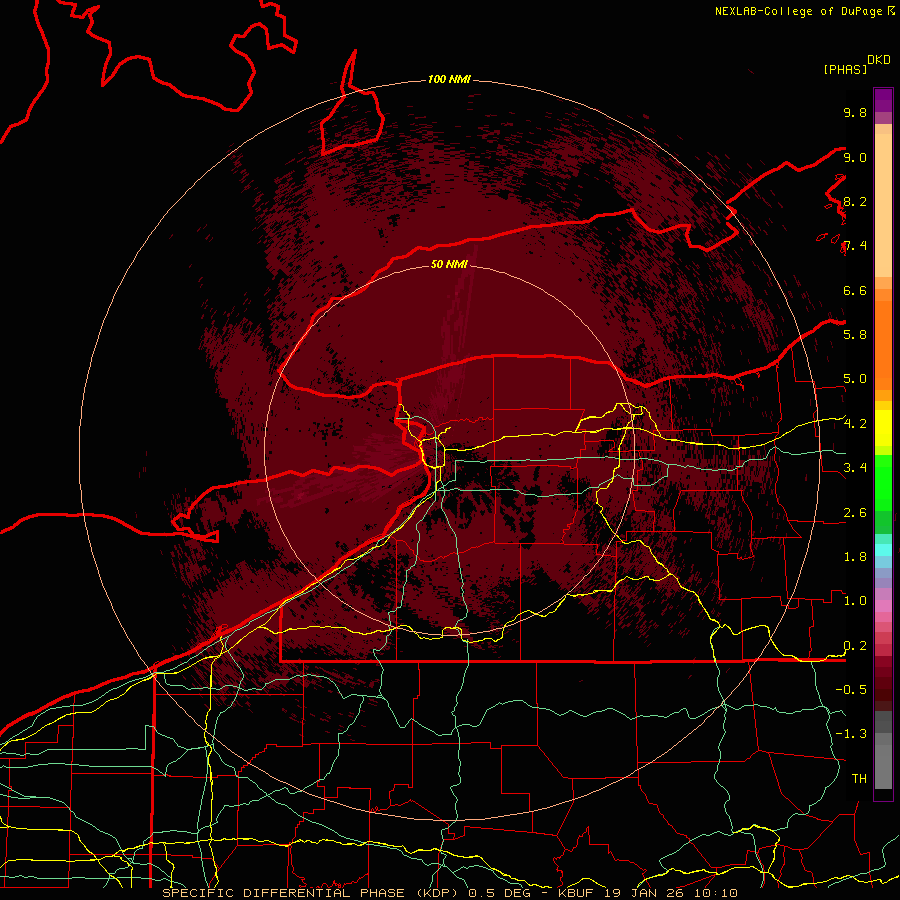
Task: Click the cyan segment of the color bar
Action: [883, 550]
